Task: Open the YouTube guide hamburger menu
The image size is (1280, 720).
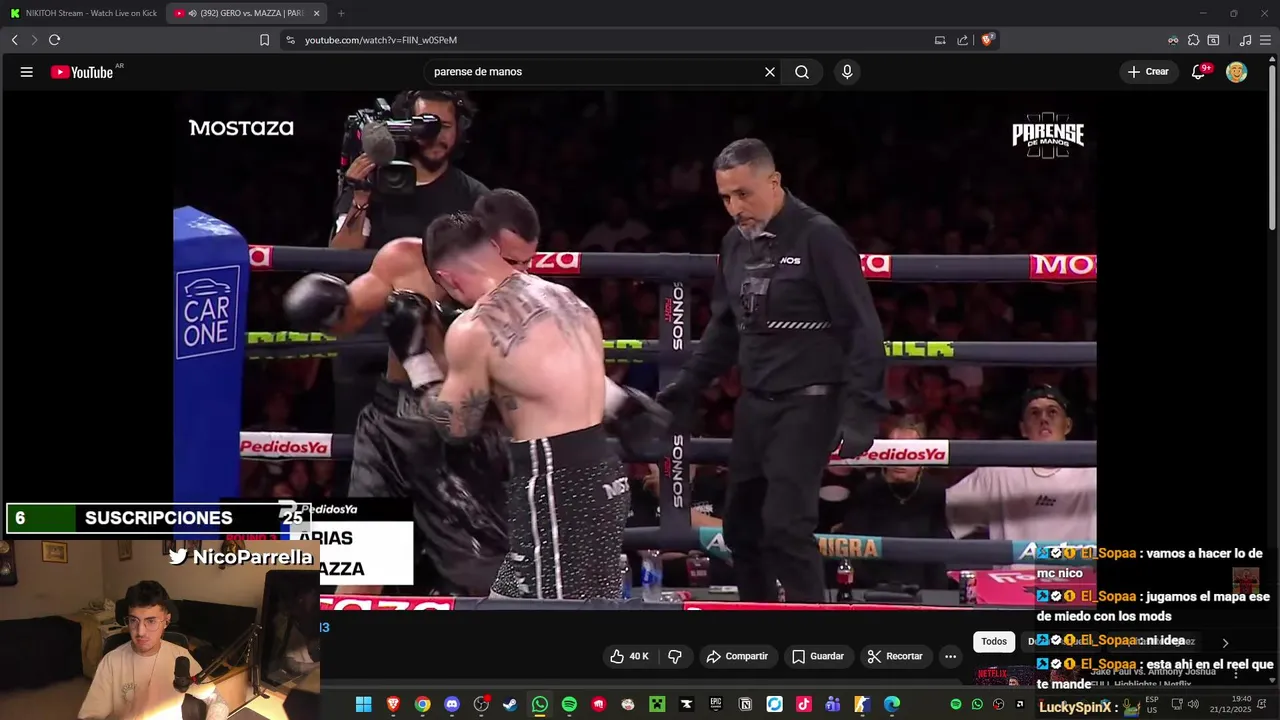Action: pyautogui.click(x=27, y=72)
